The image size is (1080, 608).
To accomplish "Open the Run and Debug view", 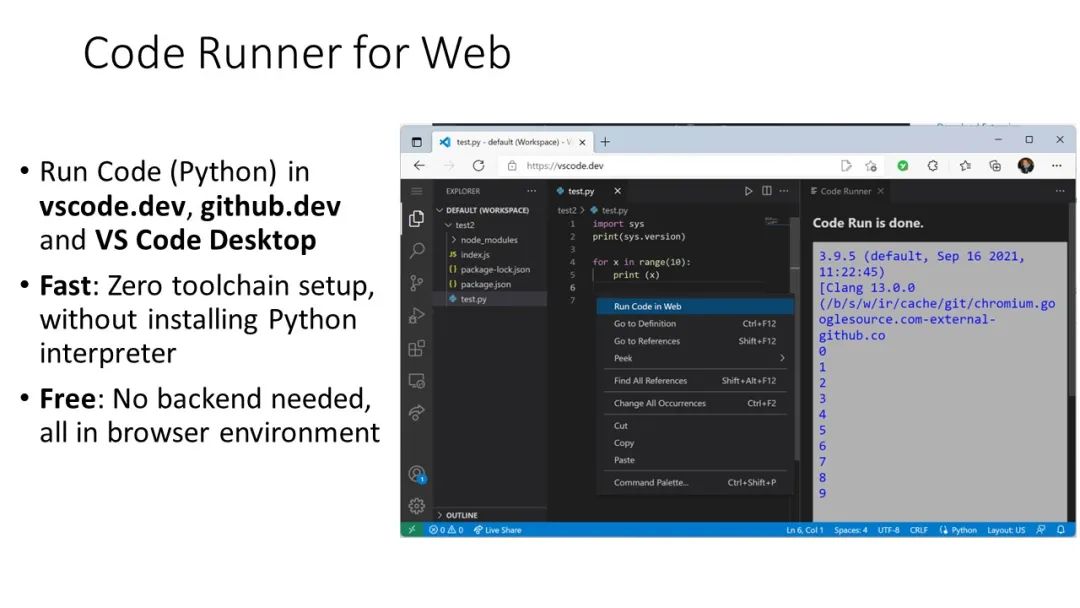I will click(416, 315).
